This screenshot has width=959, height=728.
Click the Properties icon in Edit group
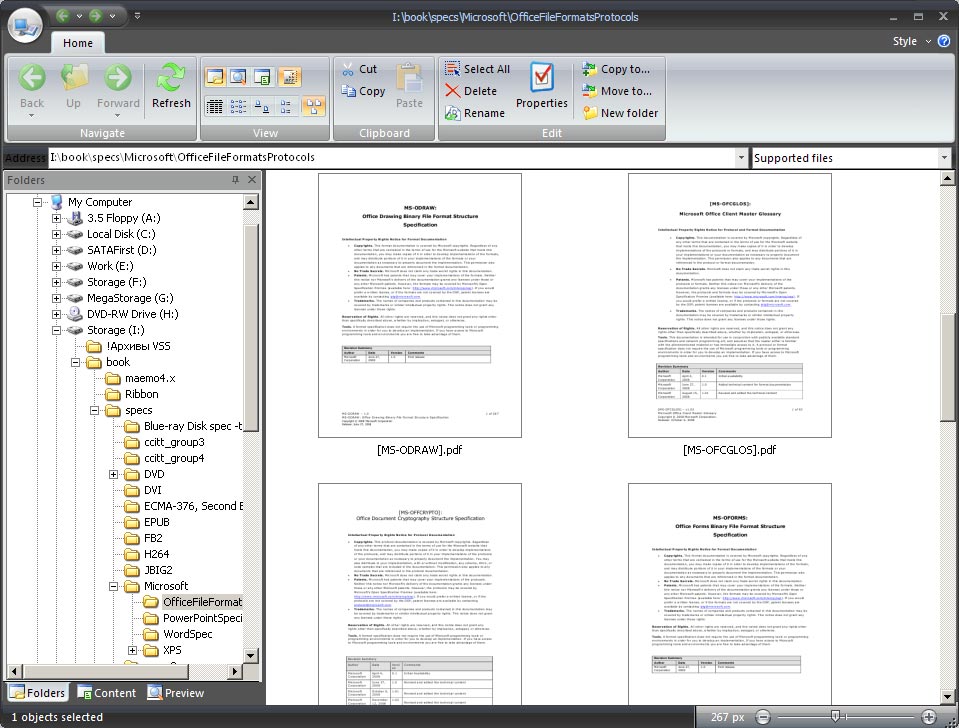[x=541, y=77]
